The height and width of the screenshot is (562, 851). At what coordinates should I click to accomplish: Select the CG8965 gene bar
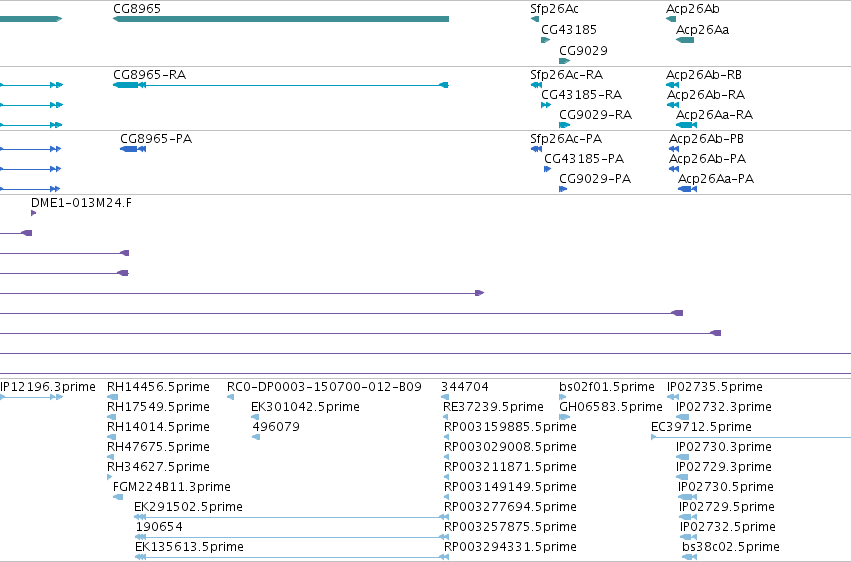tap(281, 19)
